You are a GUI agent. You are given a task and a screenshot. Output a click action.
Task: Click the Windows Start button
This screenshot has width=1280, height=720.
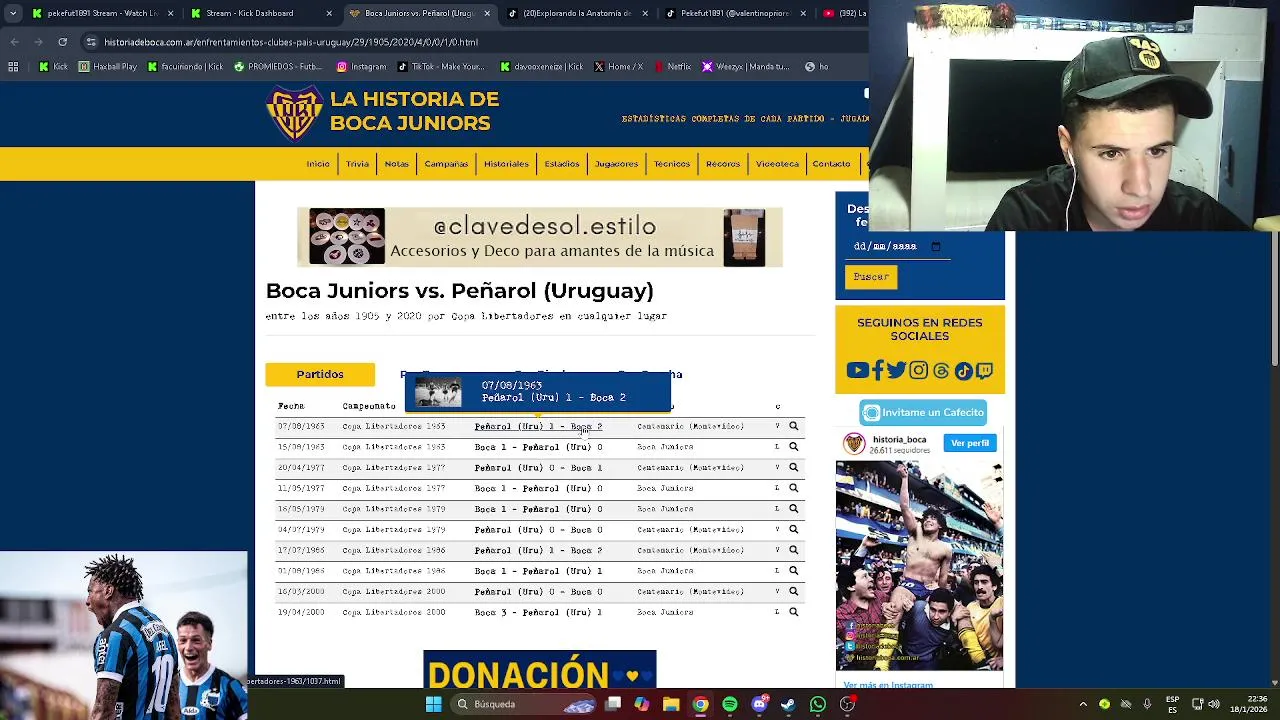click(x=434, y=704)
